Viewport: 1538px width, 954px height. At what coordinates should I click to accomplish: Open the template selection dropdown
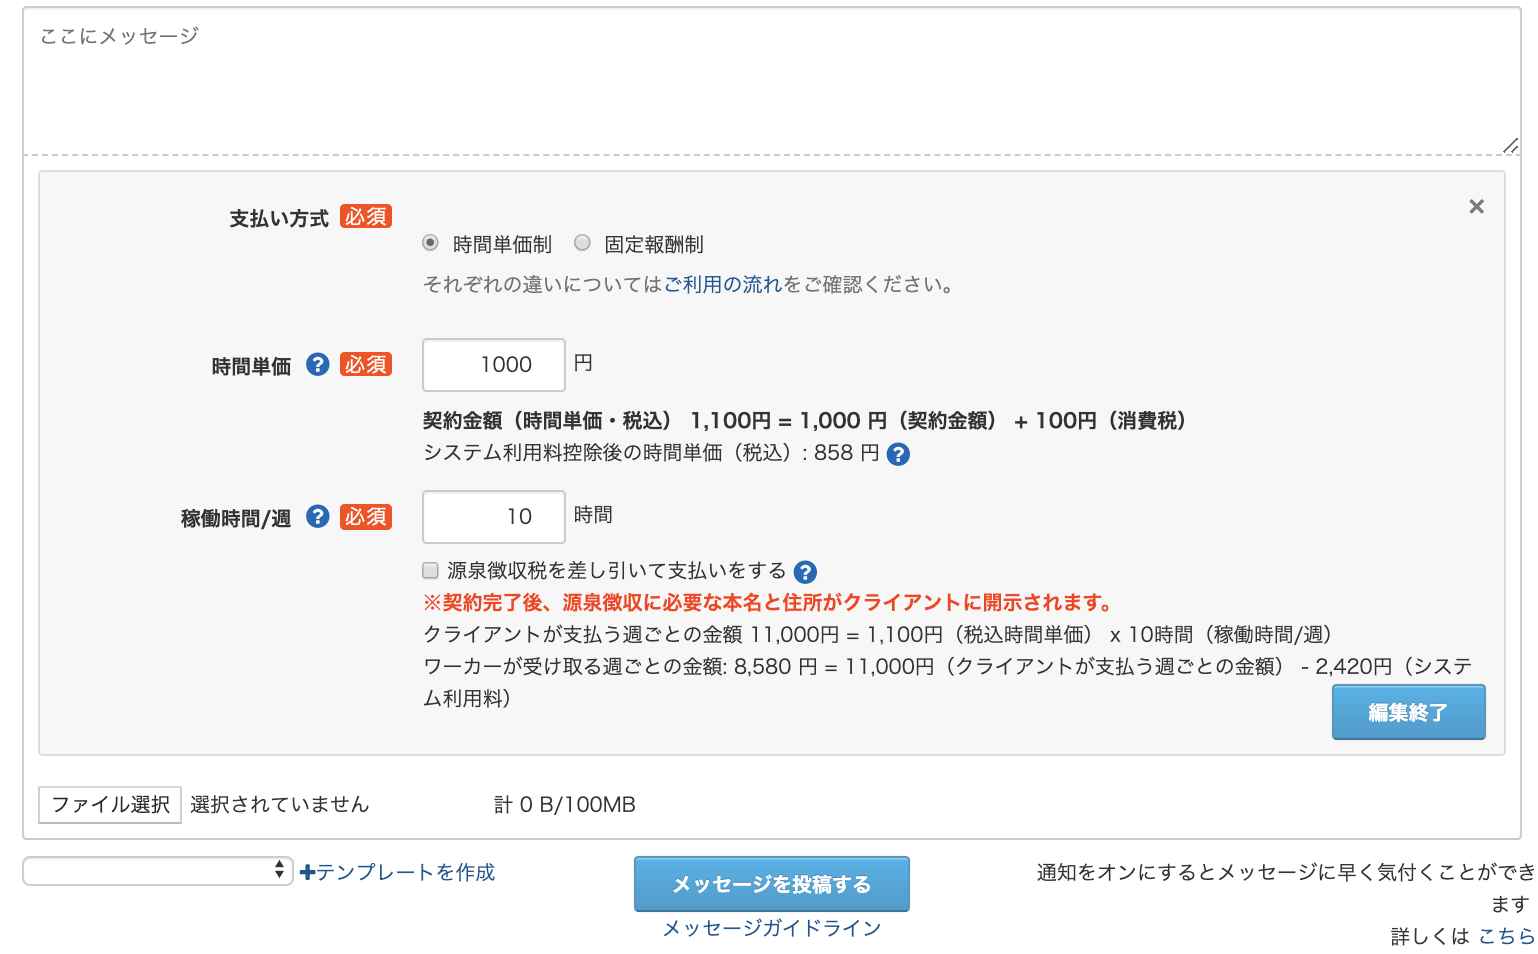(x=157, y=871)
